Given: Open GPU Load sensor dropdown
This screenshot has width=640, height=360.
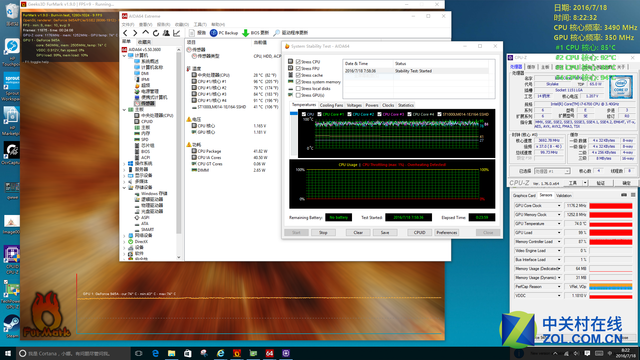Looking at the screenshot, I should click(x=559, y=233).
